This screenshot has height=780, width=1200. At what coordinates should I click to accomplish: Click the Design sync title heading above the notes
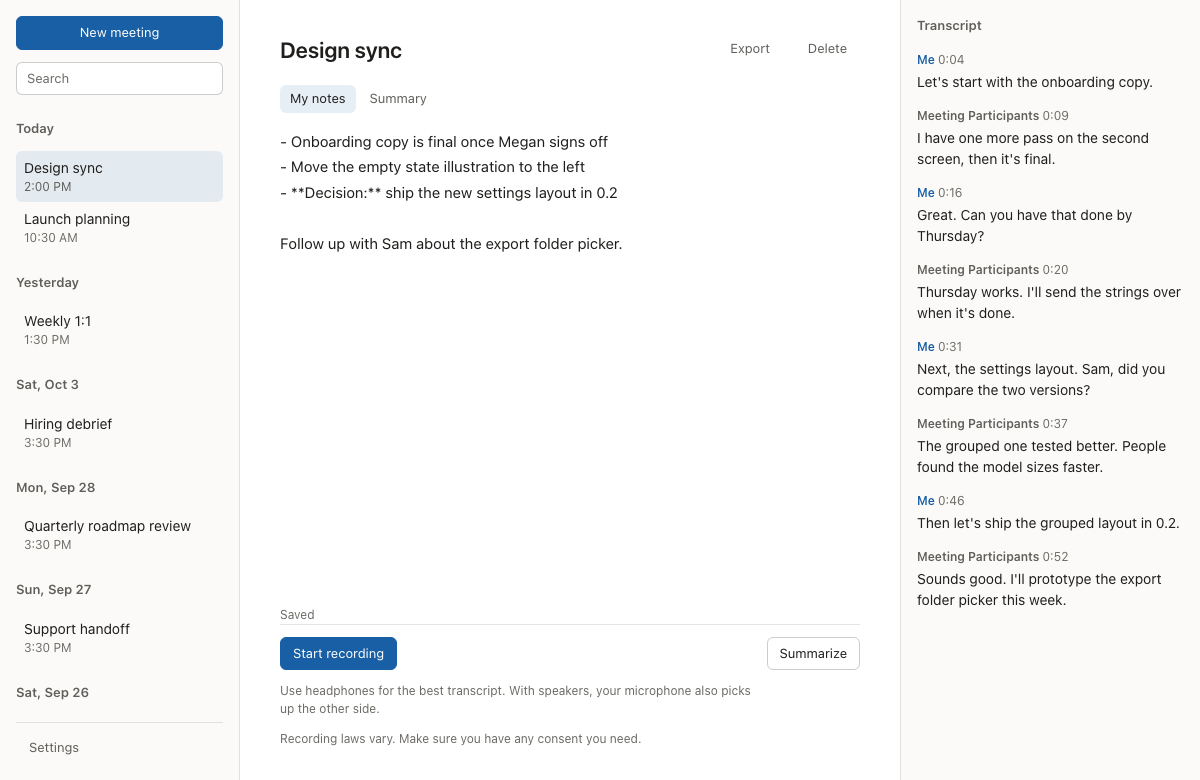point(341,51)
